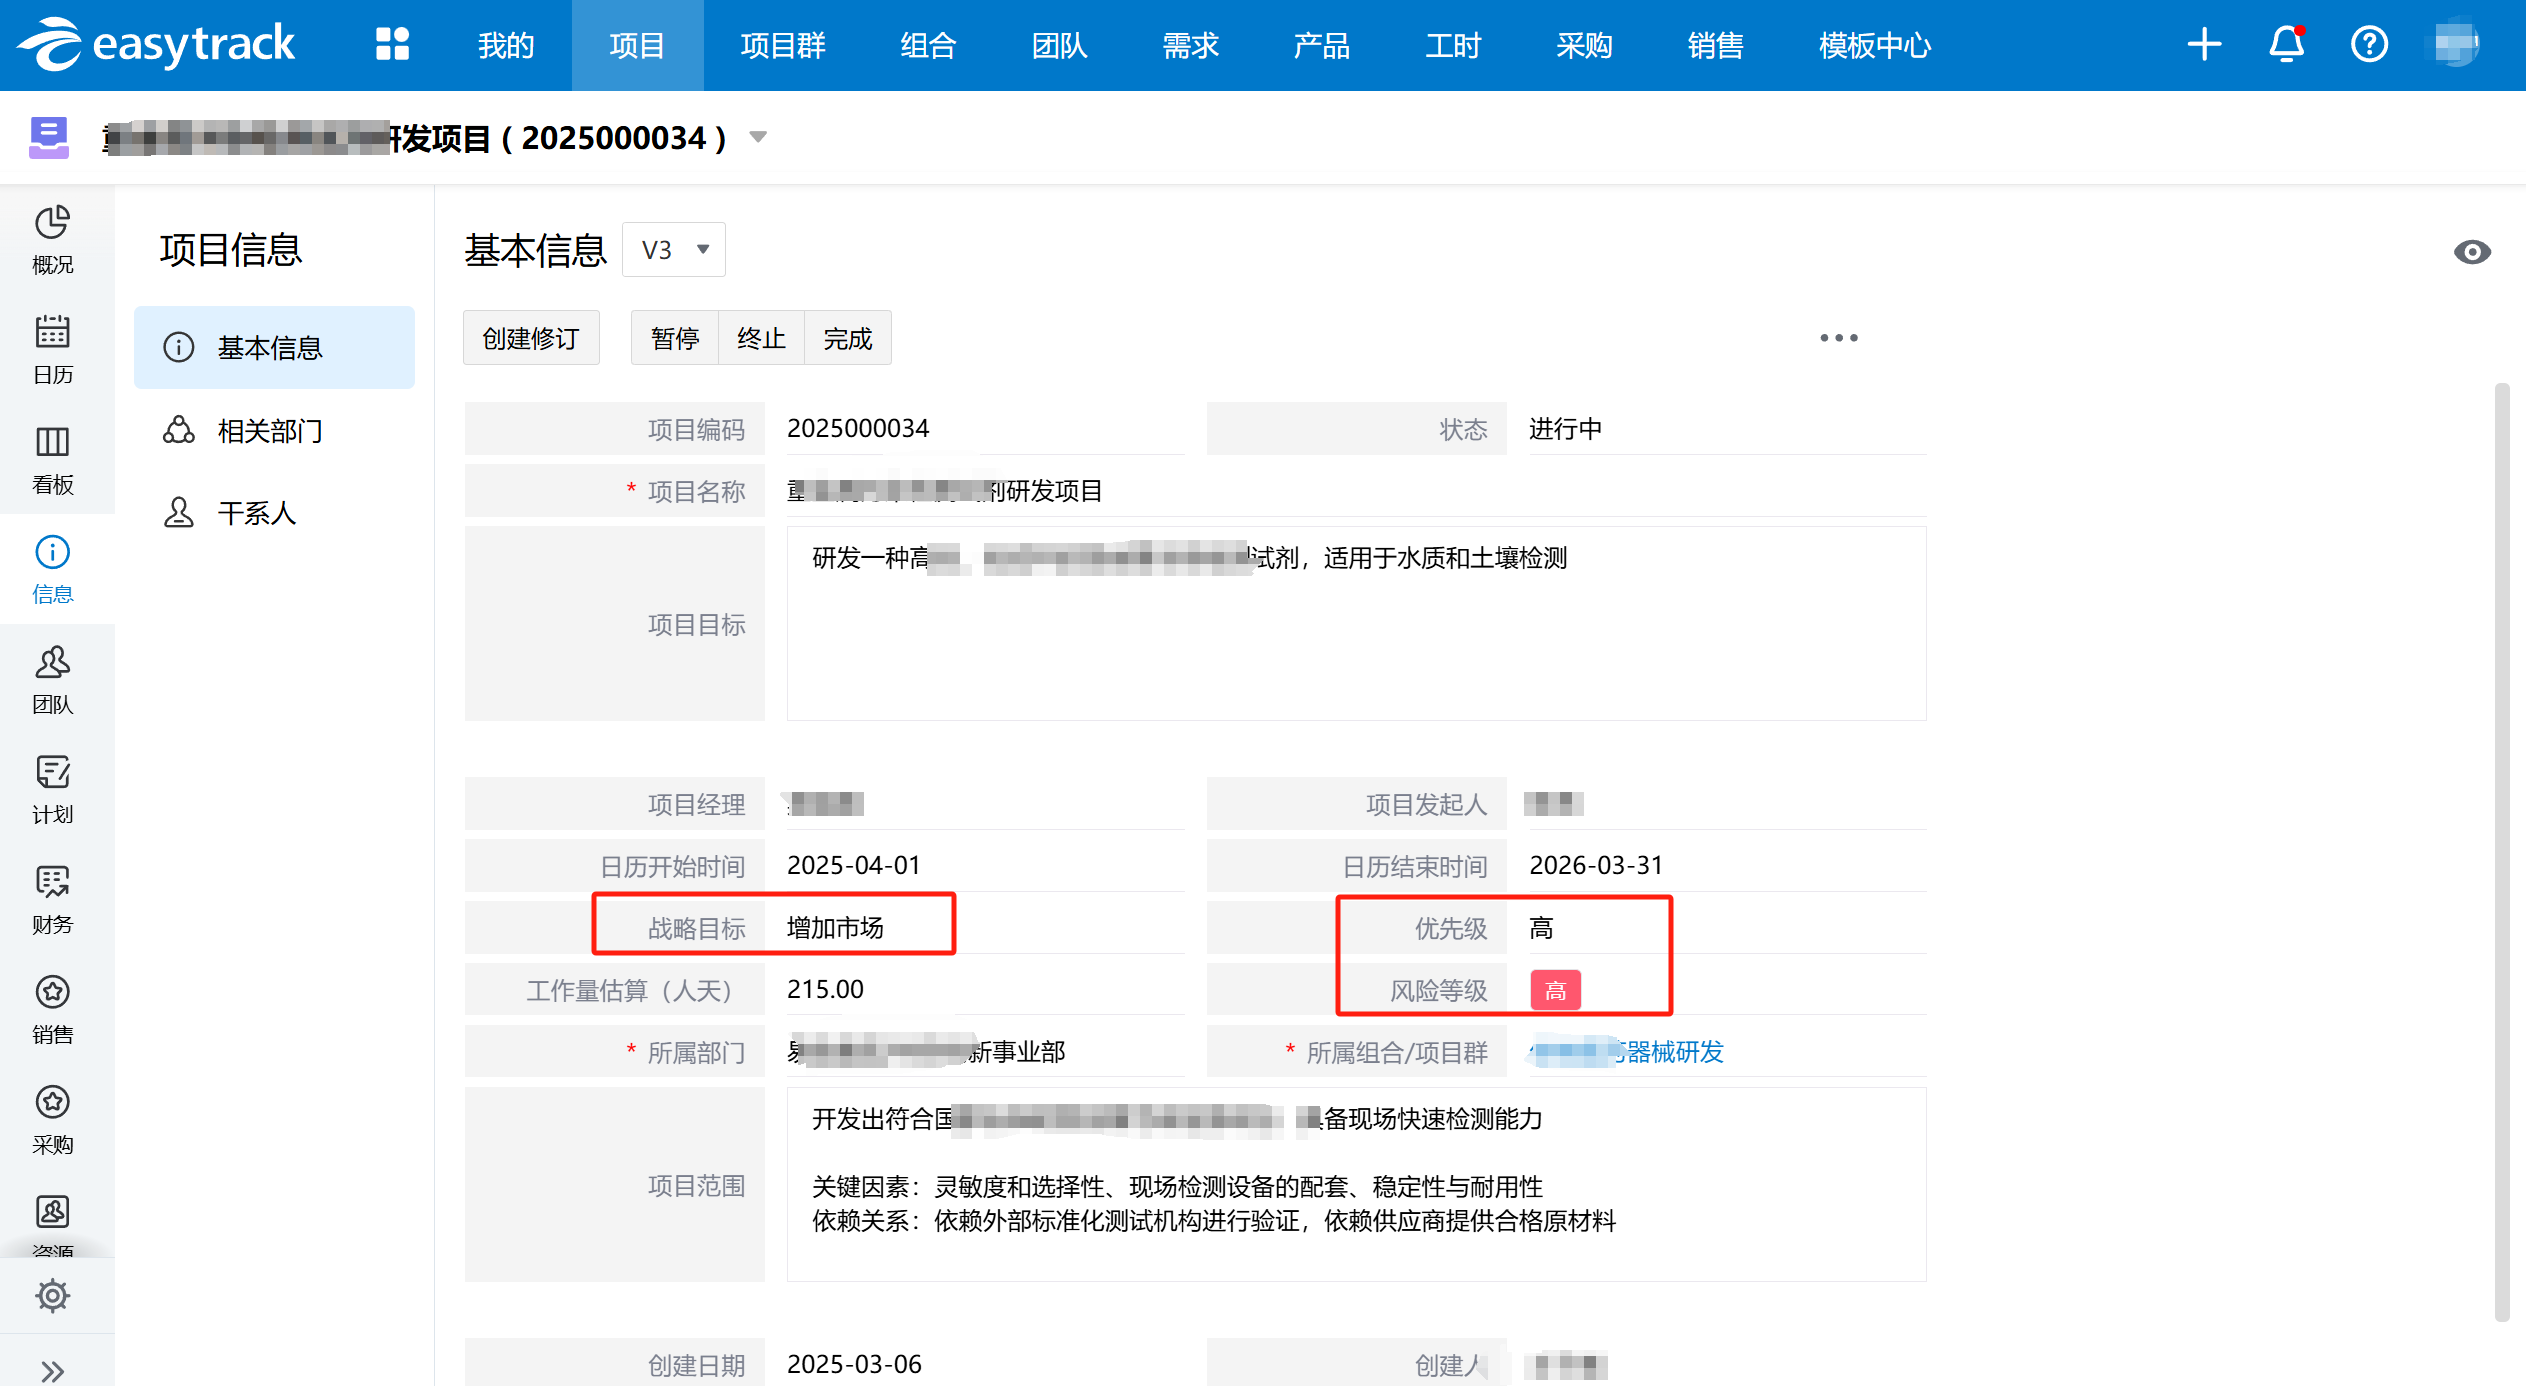The width and height of the screenshot is (2526, 1386).
Task: Click the notification bell icon
Action: click(x=2286, y=45)
